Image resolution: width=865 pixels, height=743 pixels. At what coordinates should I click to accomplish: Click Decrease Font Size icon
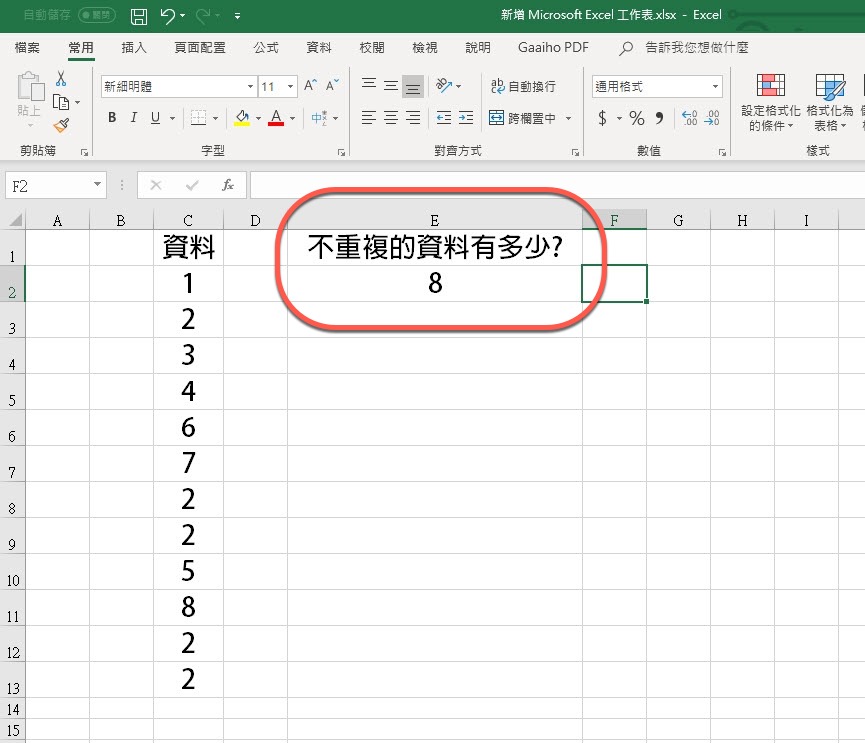point(332,85)
